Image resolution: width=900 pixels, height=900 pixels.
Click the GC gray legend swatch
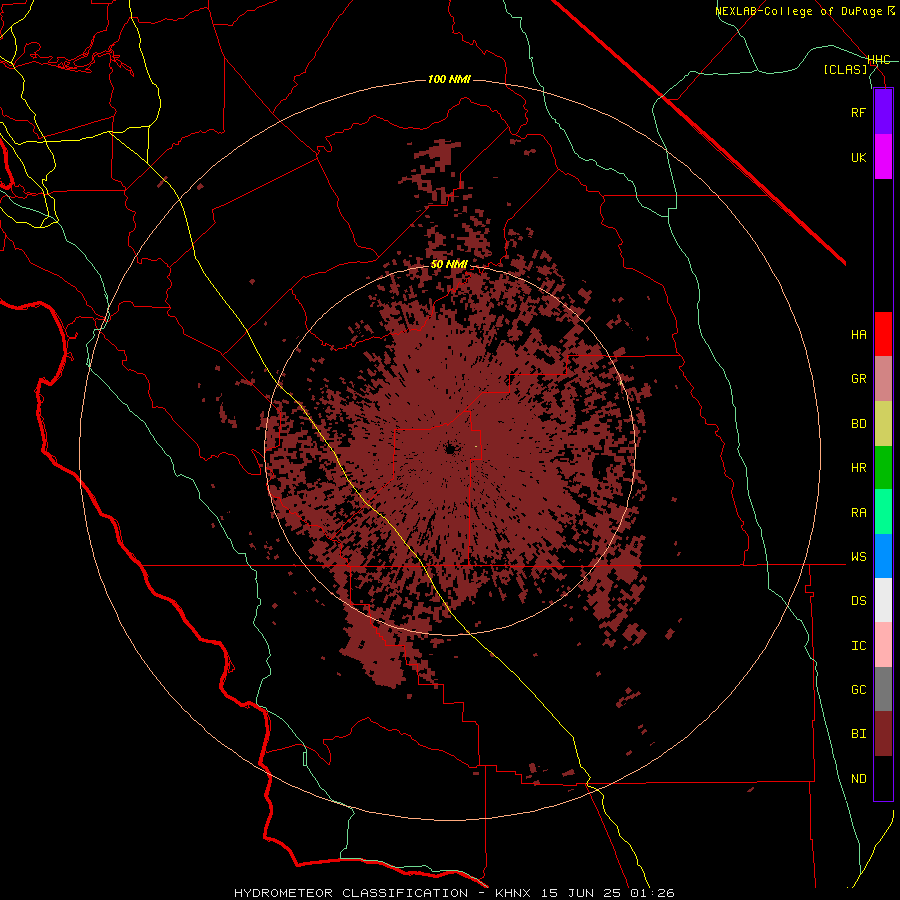(883, 689)
